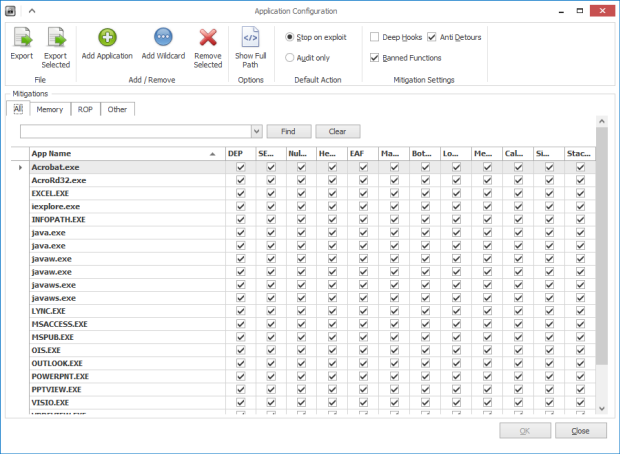The image size is (620, 454).
Task: Select the INFOPATH.EXE row name
Action: pyautogui.click(x=59, y=219)
